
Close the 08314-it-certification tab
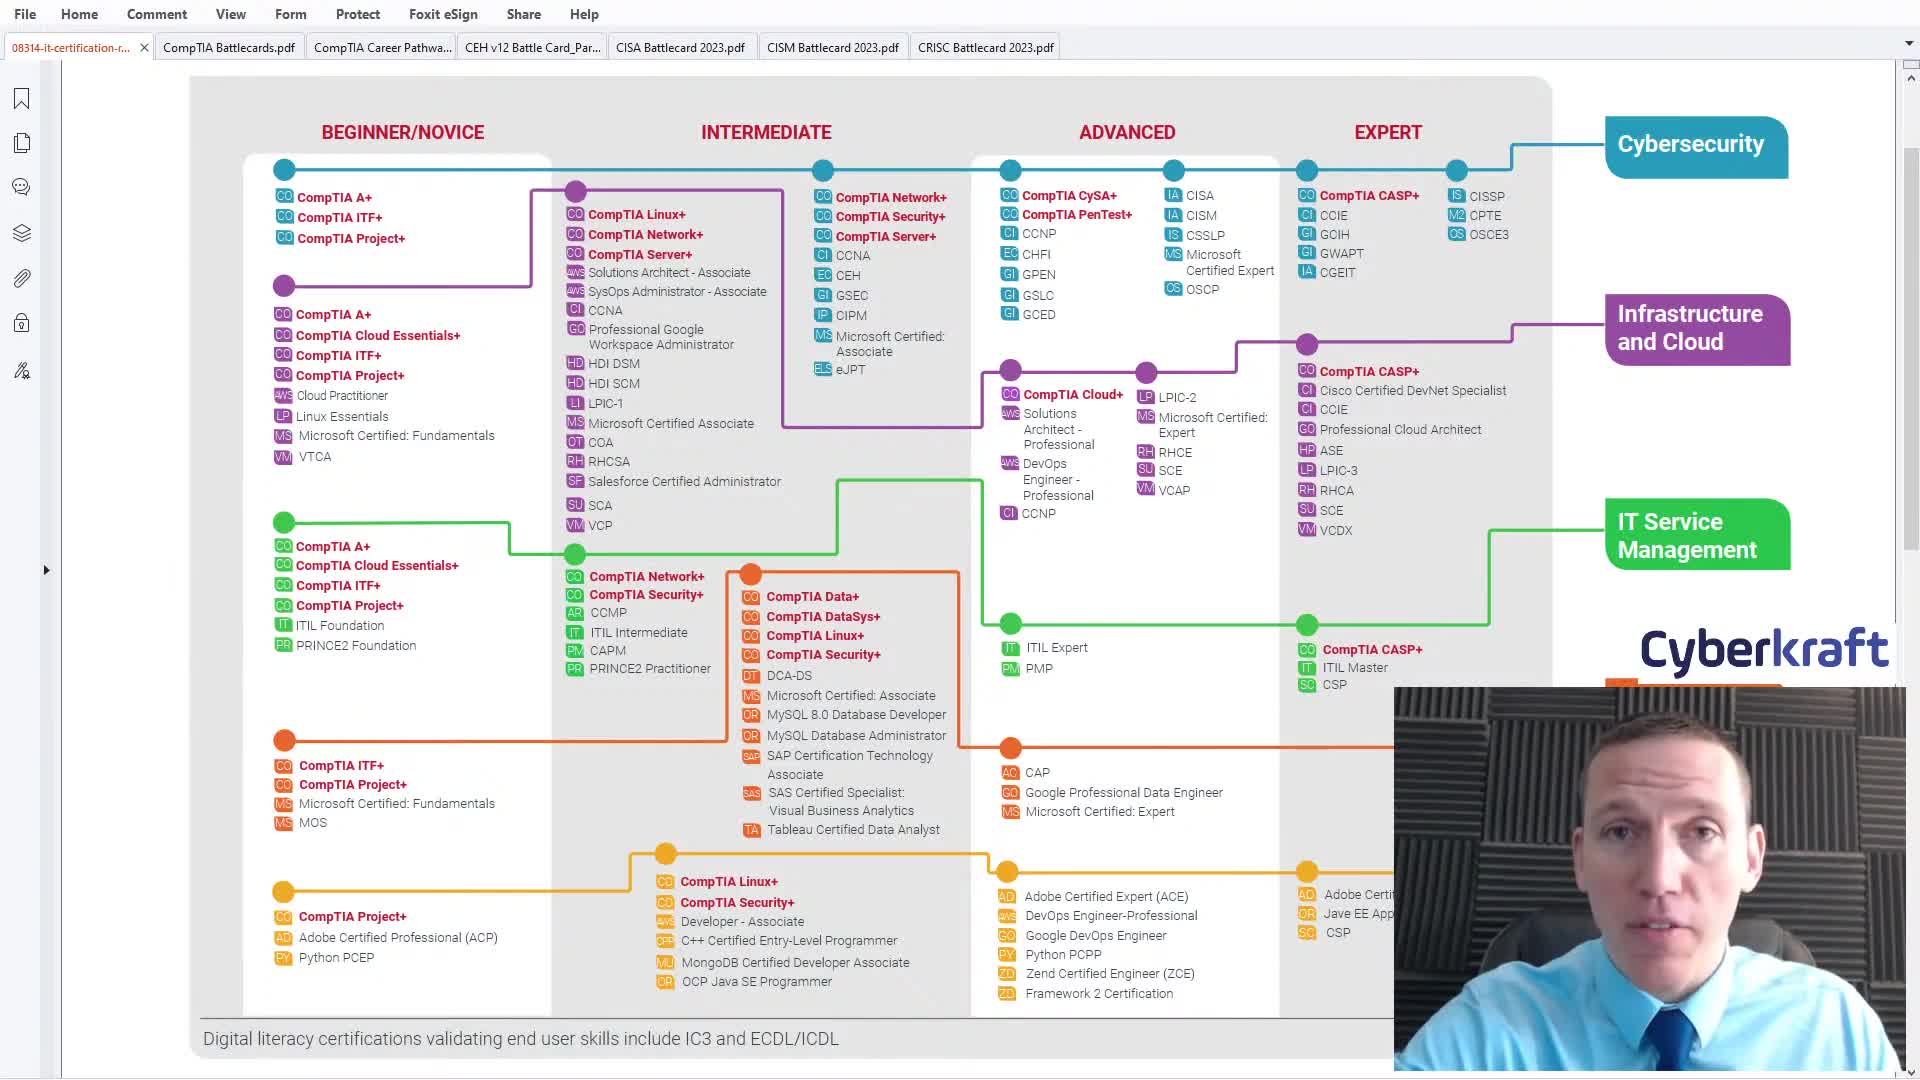[x=144, y=47]
